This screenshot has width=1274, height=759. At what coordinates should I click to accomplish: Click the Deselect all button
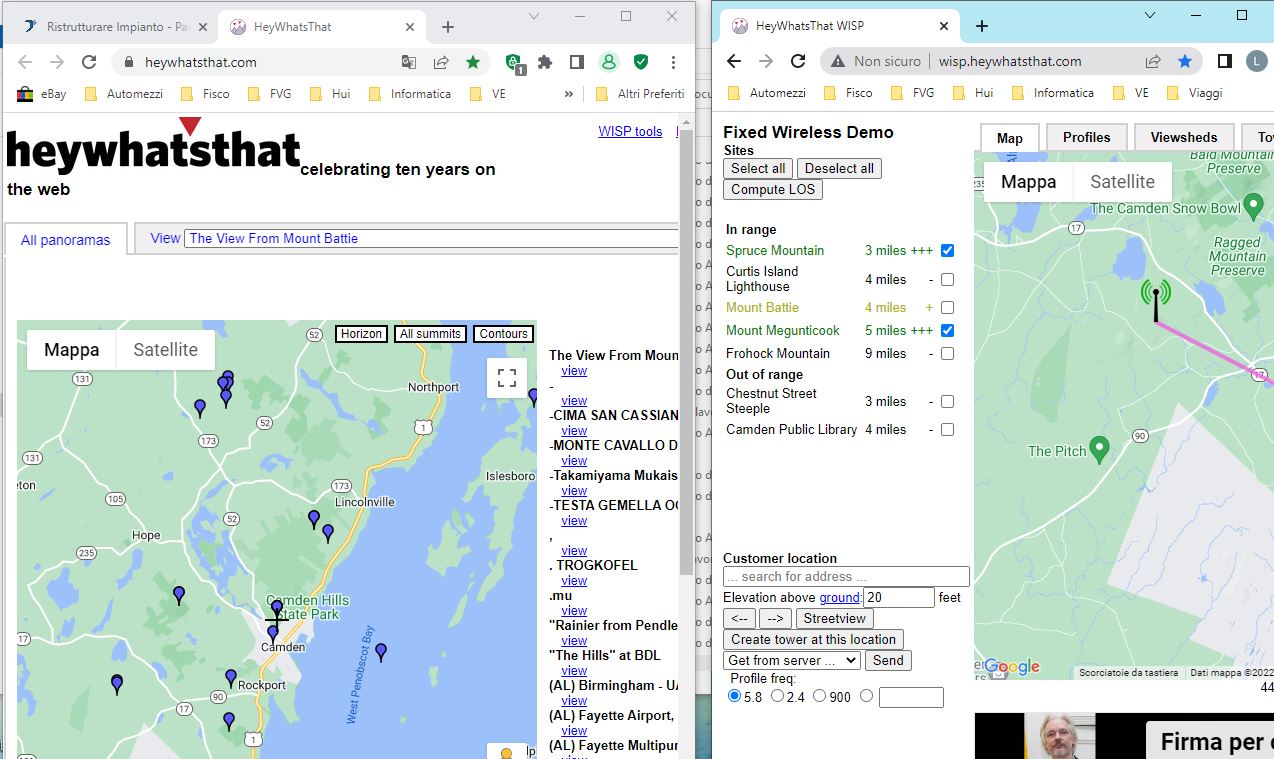[839, 168]
